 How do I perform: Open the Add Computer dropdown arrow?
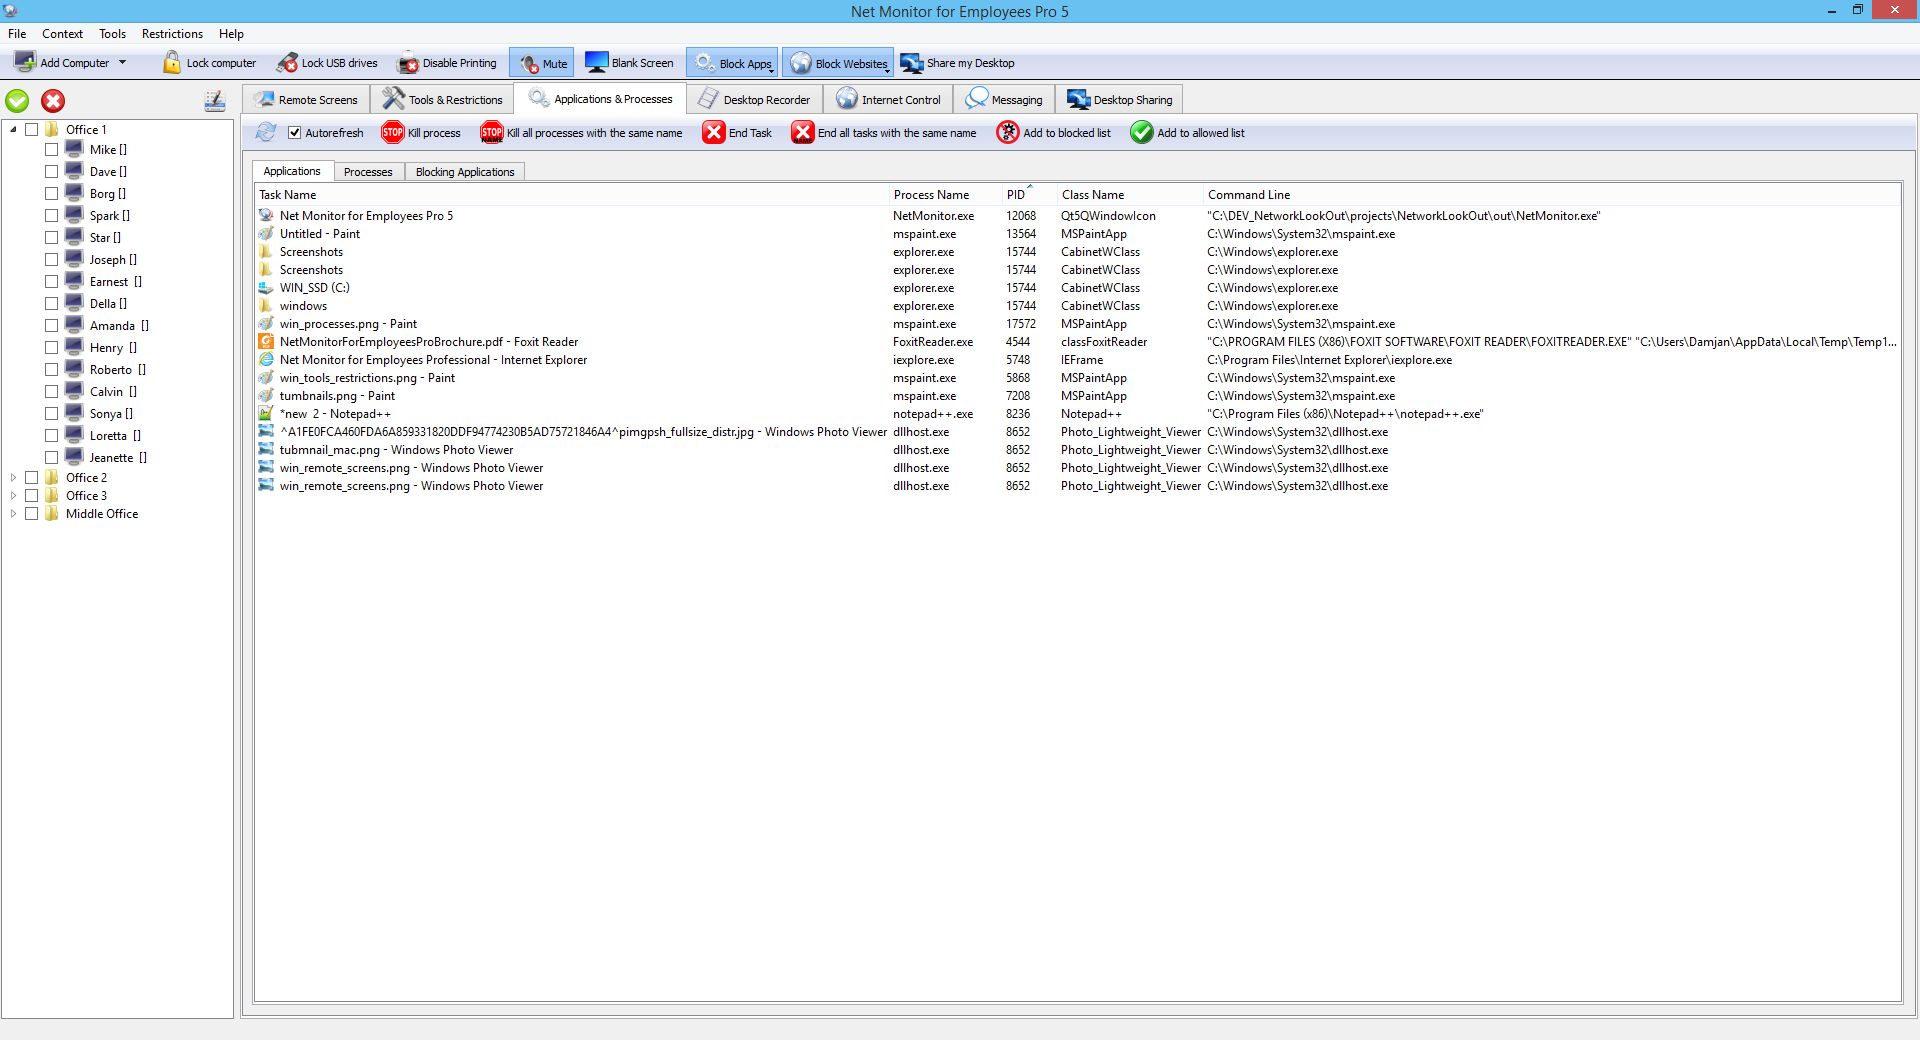(x=122, y=62)
